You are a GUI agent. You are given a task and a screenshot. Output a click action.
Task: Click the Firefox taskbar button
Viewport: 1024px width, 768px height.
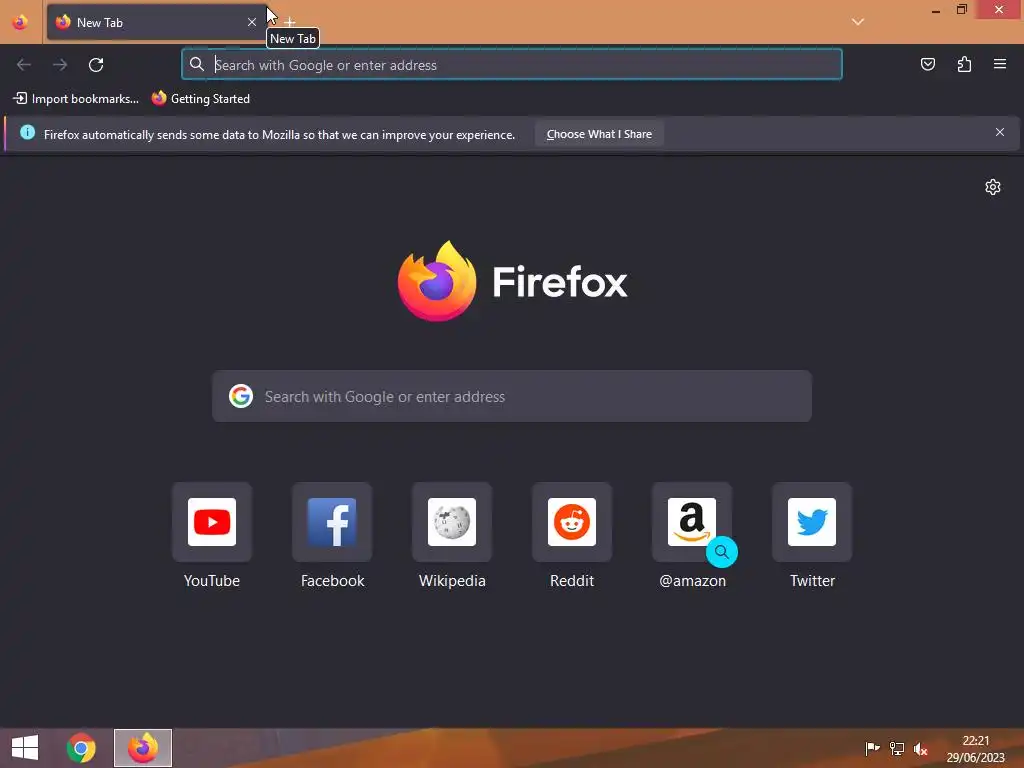coord(143,748)
